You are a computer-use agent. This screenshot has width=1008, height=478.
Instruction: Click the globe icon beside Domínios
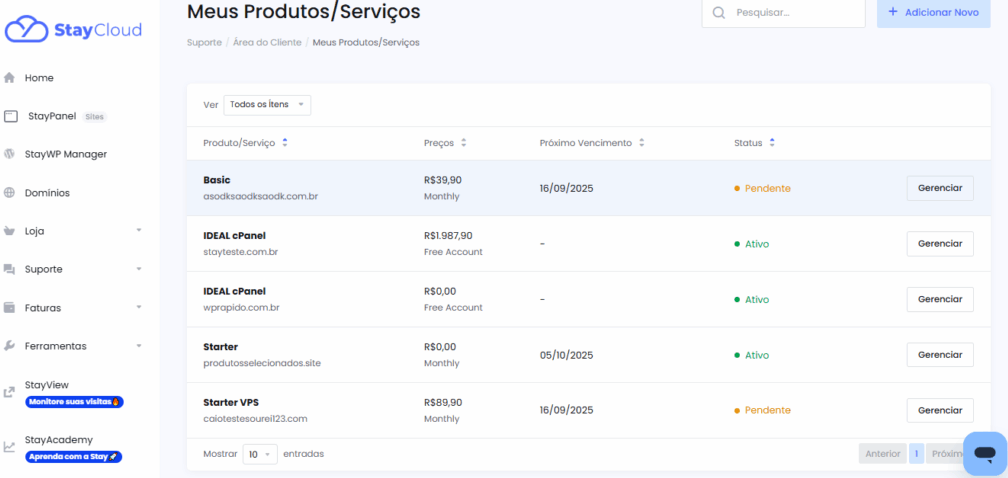[10, 193]
